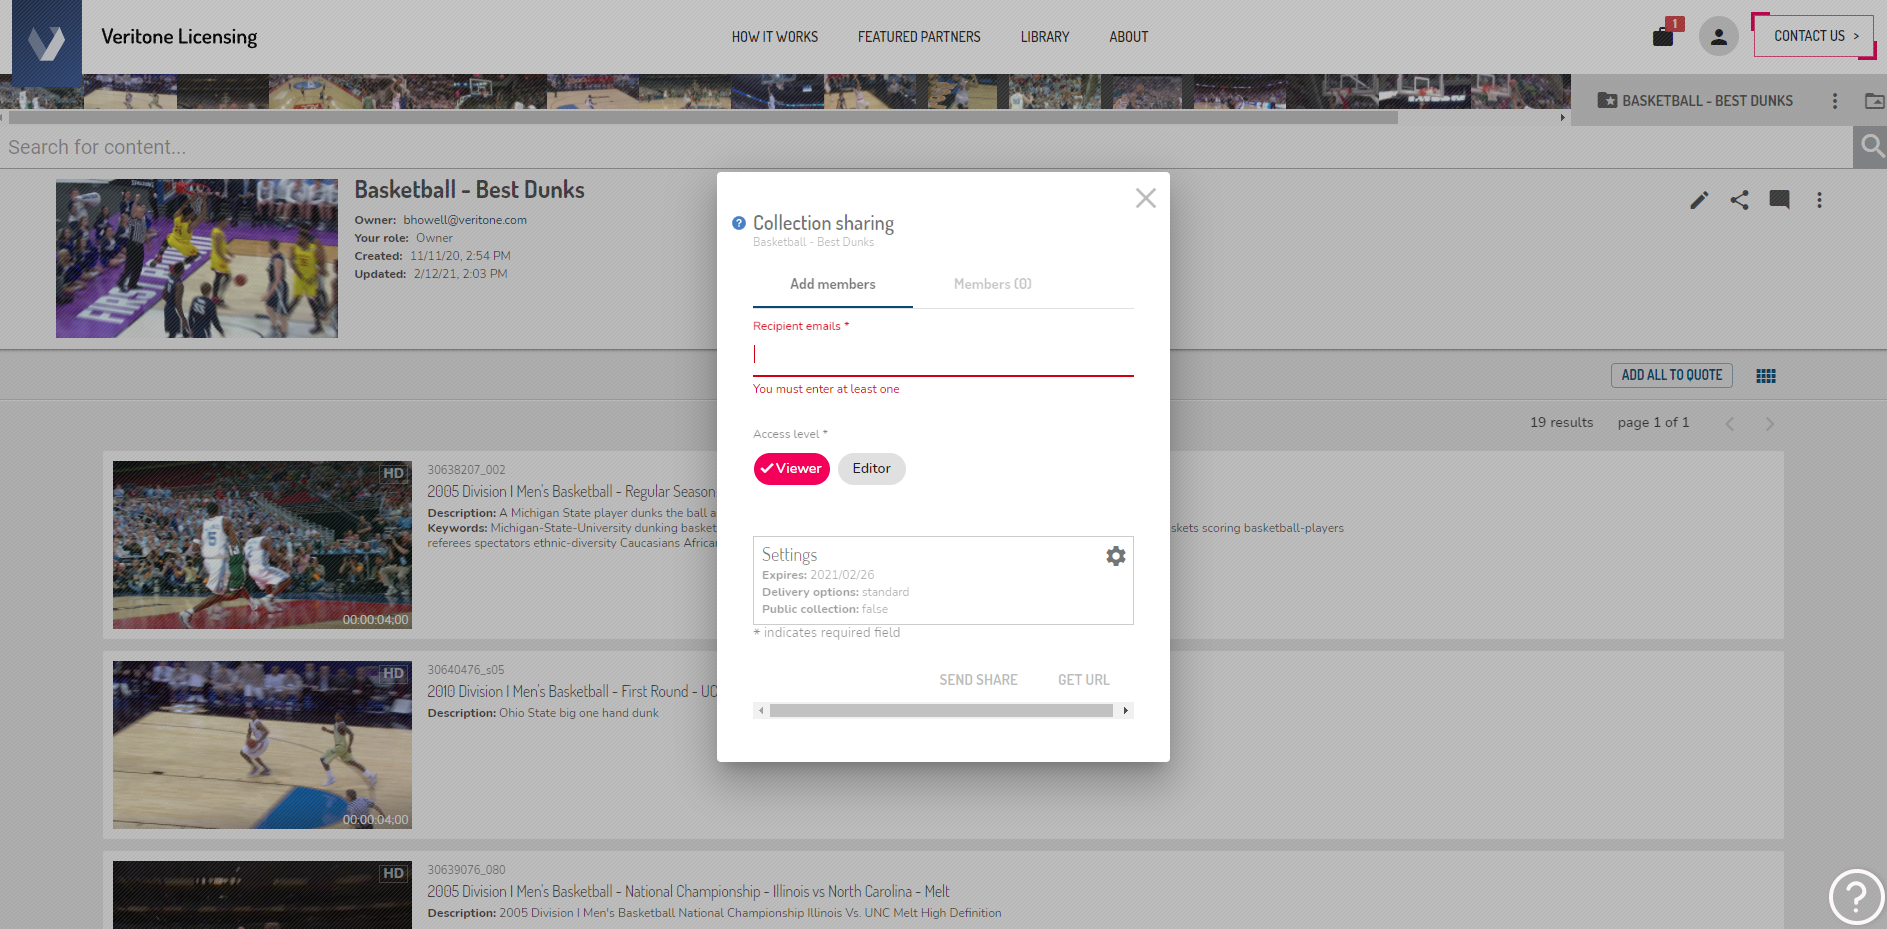Click the Search for content field
Image resolution: width=1887 pixels, height=929 pixels.
pos(926,147)
